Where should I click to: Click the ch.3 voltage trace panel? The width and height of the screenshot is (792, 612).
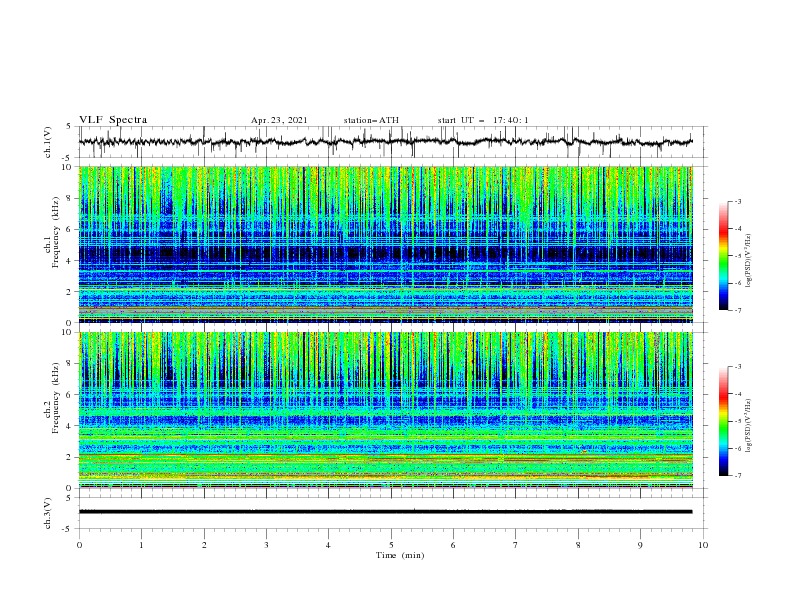click(x=392, y=513)
